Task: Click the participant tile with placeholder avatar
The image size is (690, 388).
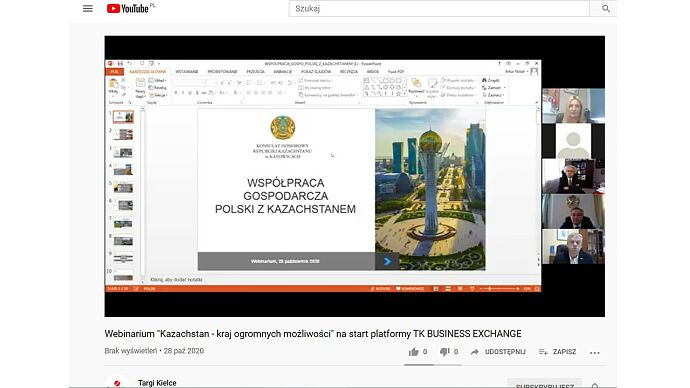Action: pyautogui.click(x=573, y=141)
